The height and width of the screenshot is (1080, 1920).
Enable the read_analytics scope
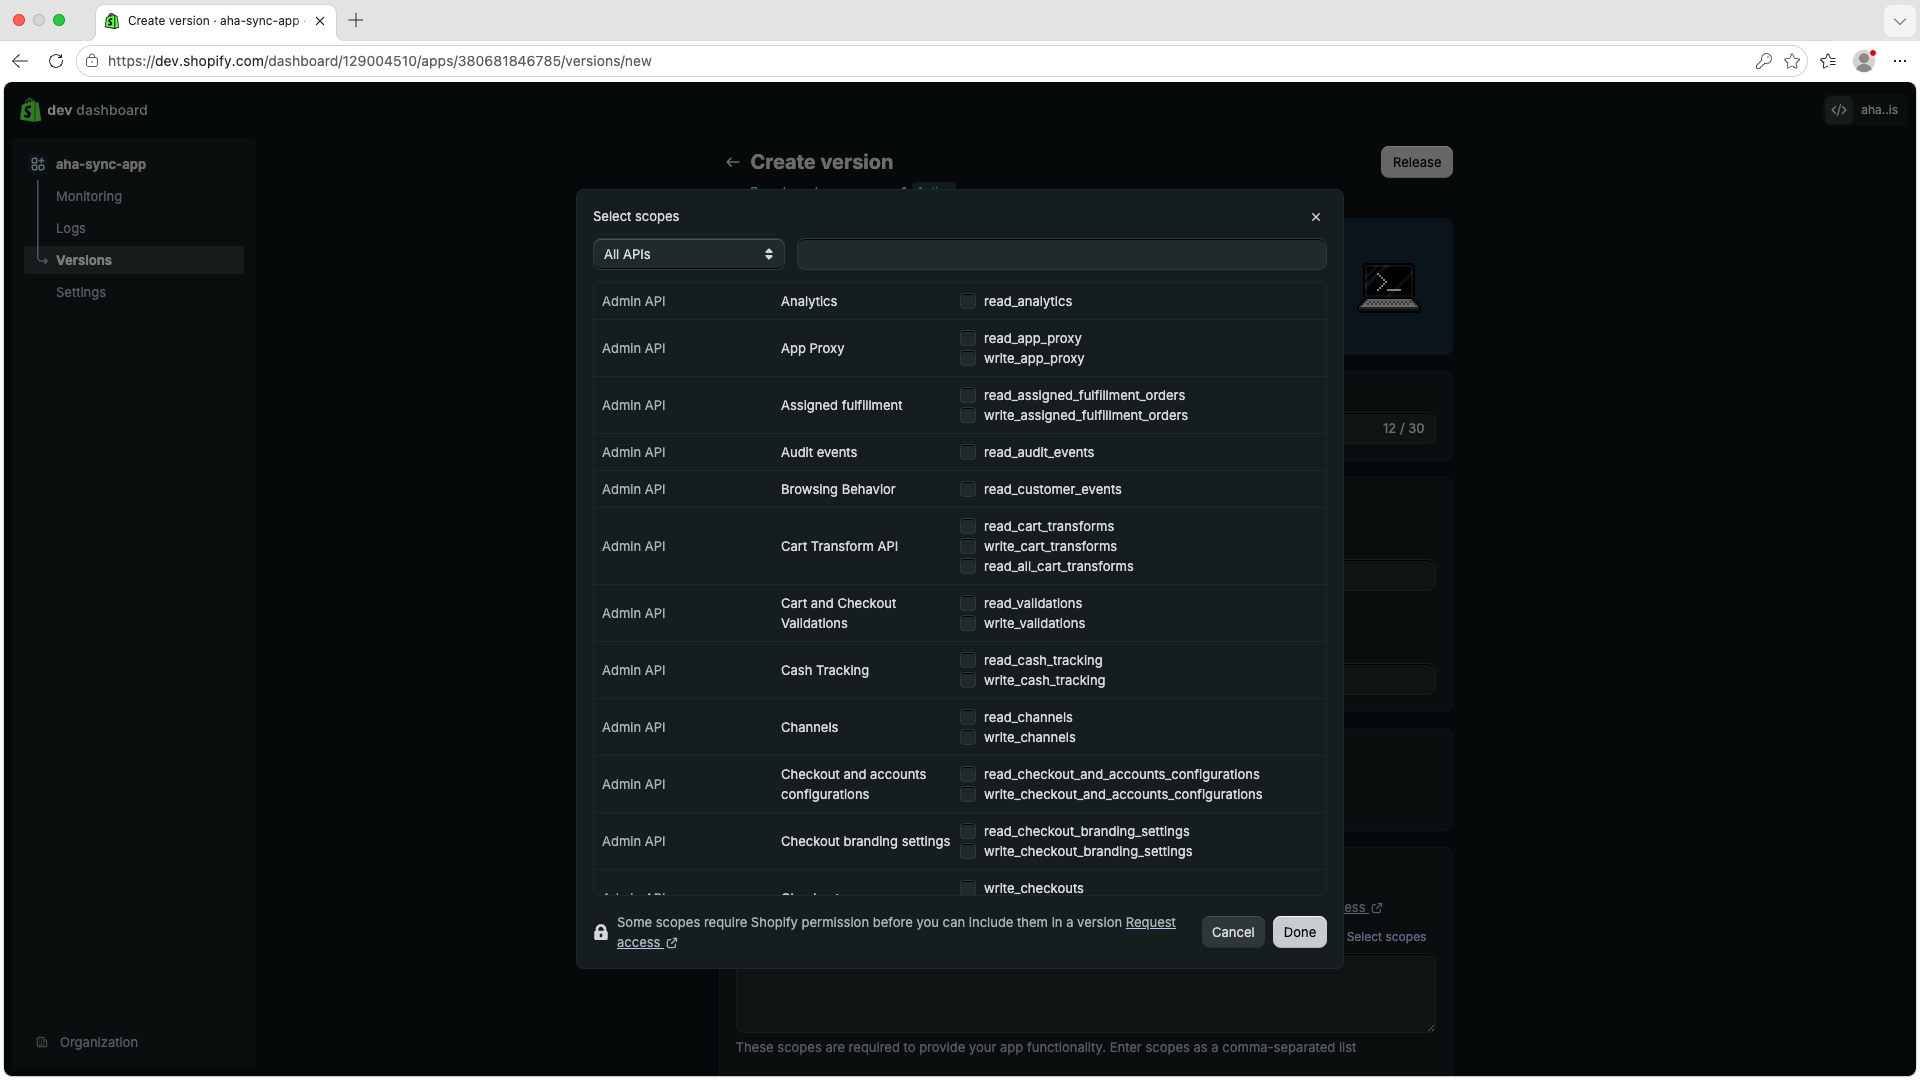(x=968, y=301)
